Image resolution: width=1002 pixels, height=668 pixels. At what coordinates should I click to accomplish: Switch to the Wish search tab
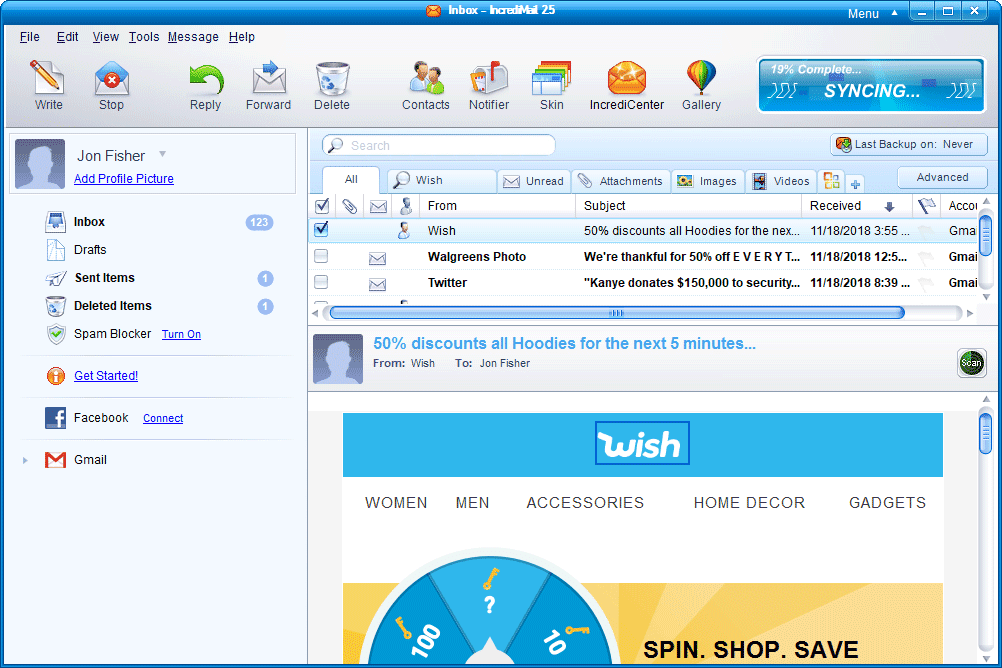[x=440, y=181]
